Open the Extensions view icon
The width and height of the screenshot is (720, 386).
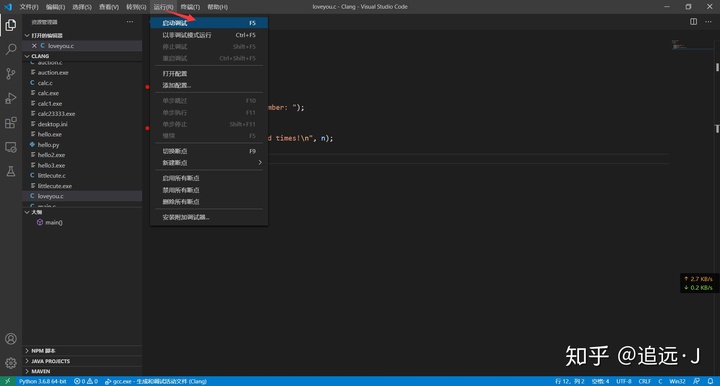pos(11,123)
